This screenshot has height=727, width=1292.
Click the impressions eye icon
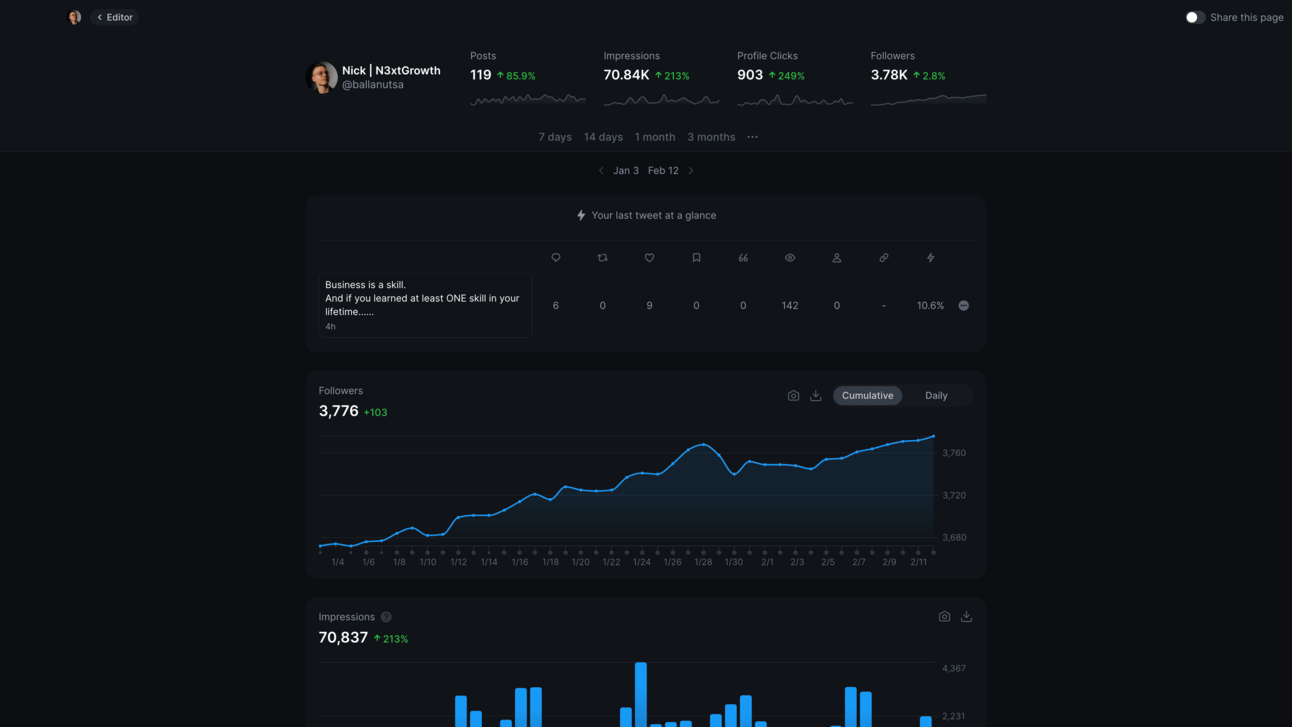(790, 258)
